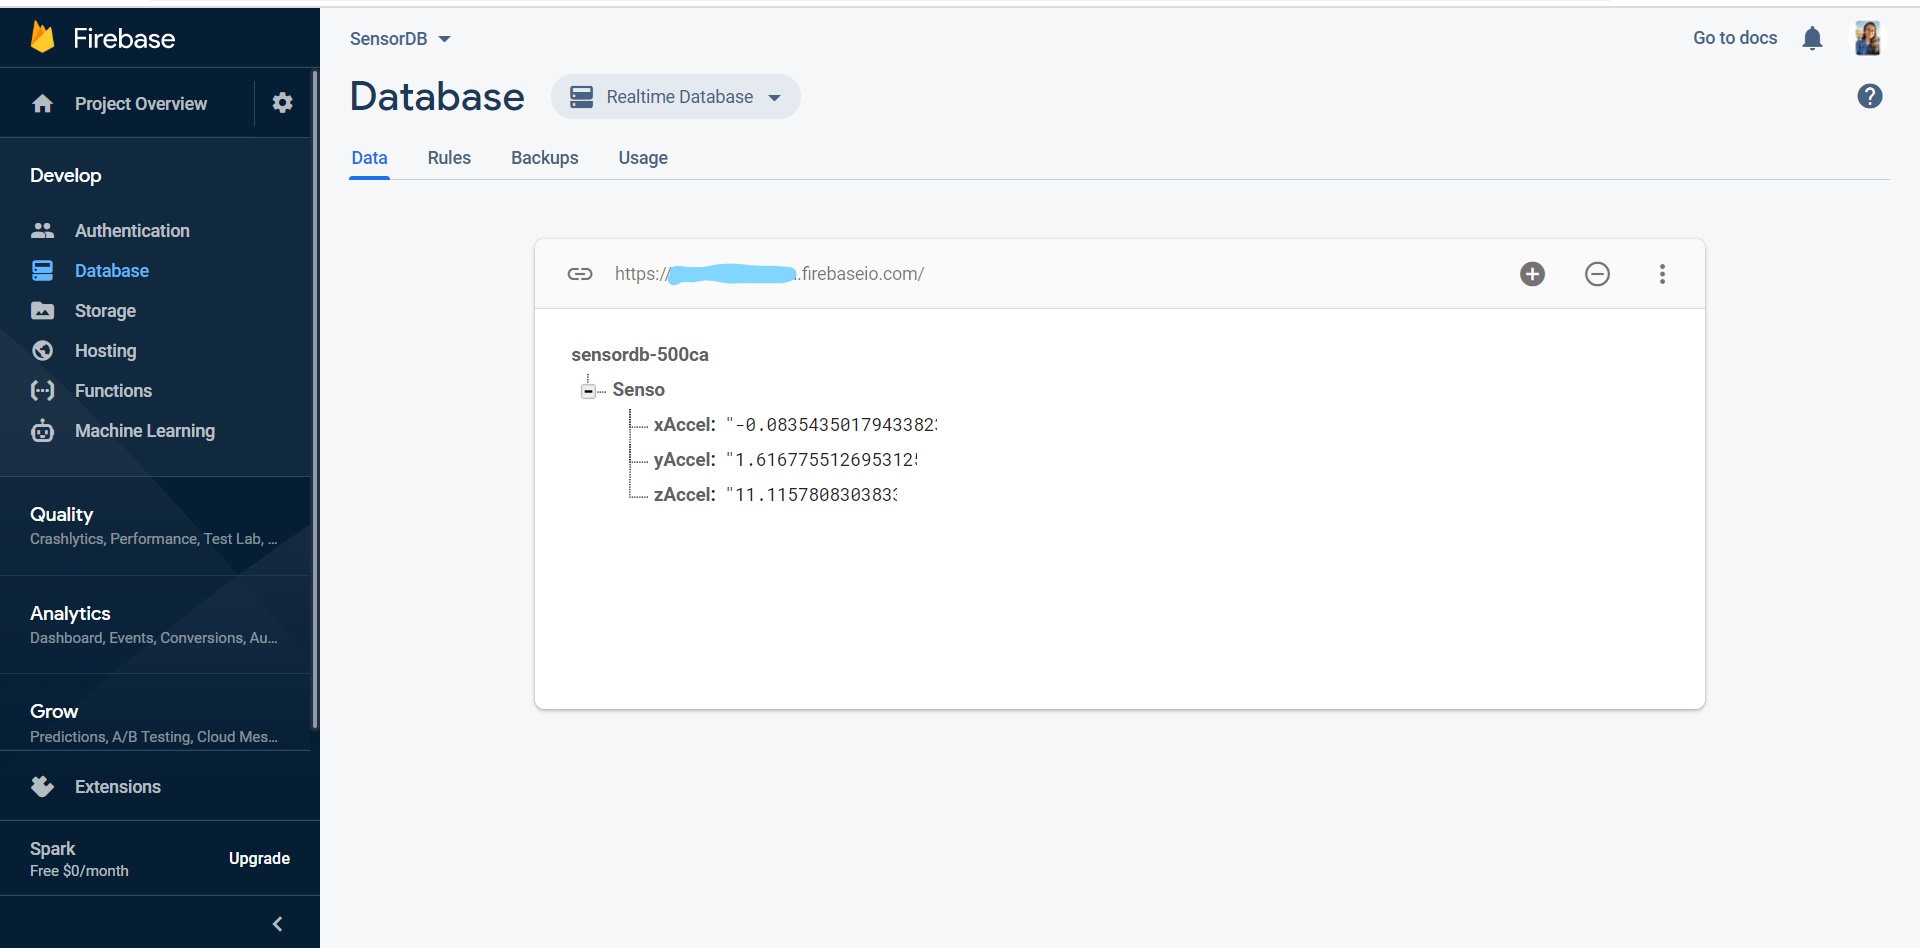Expand the Grow section
The height and width of the screenshot is (948, 1920).
[154, 723]
